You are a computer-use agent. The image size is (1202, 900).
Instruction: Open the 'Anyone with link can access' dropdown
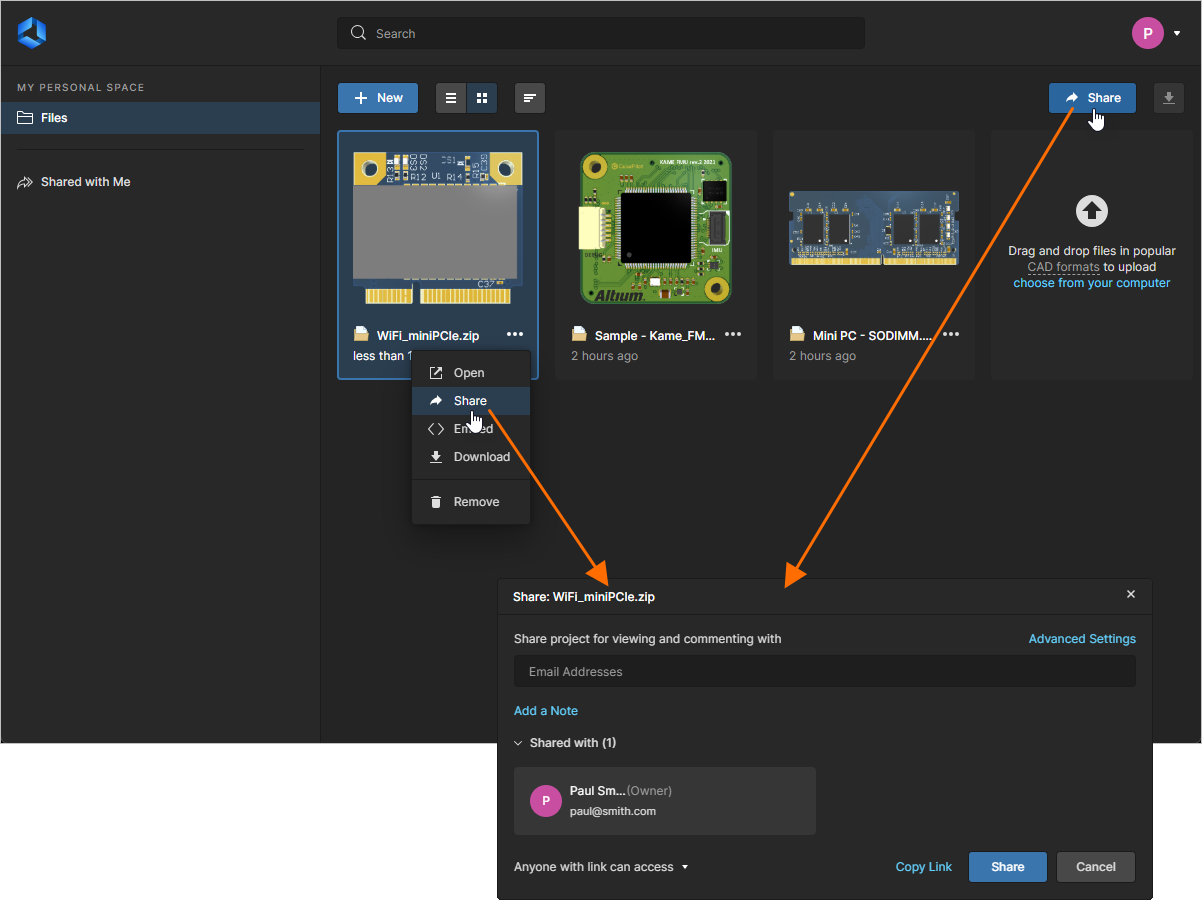600,867
